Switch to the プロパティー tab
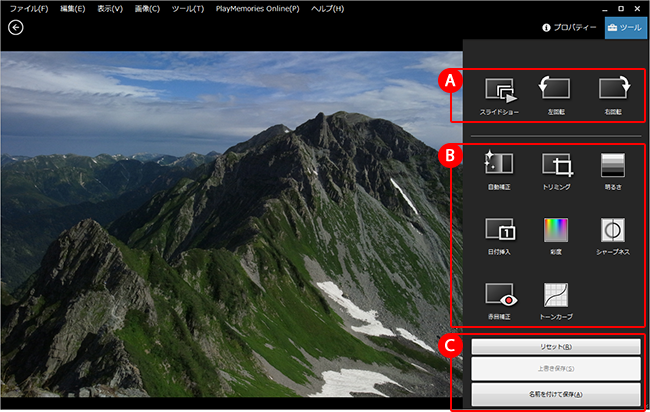This screenshot has height=412, width=650. (568, 28)
